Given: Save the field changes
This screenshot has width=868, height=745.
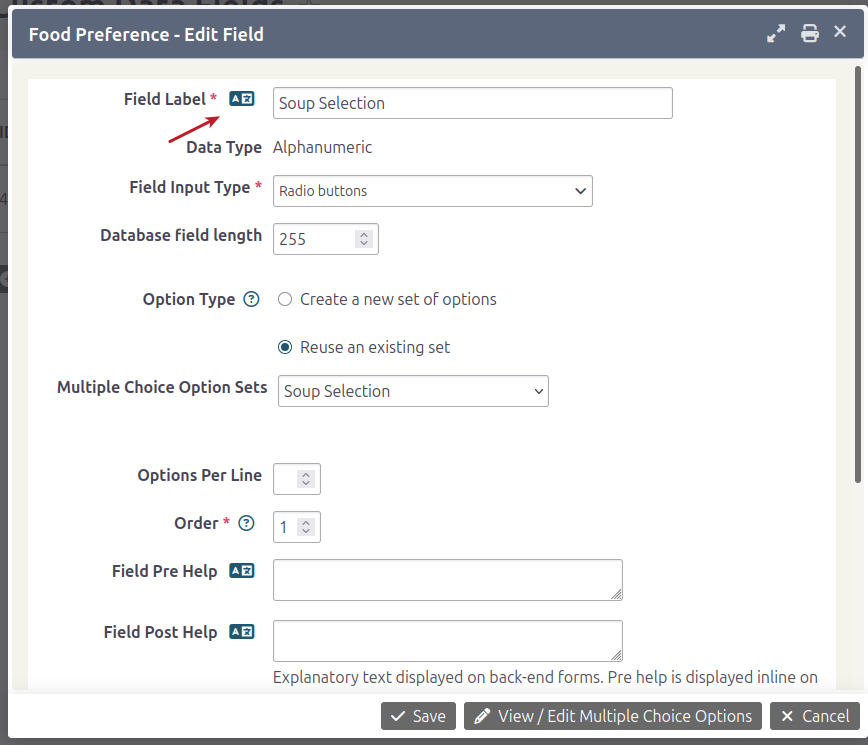Looking at the screenshot, I should (x=418, y=716).
